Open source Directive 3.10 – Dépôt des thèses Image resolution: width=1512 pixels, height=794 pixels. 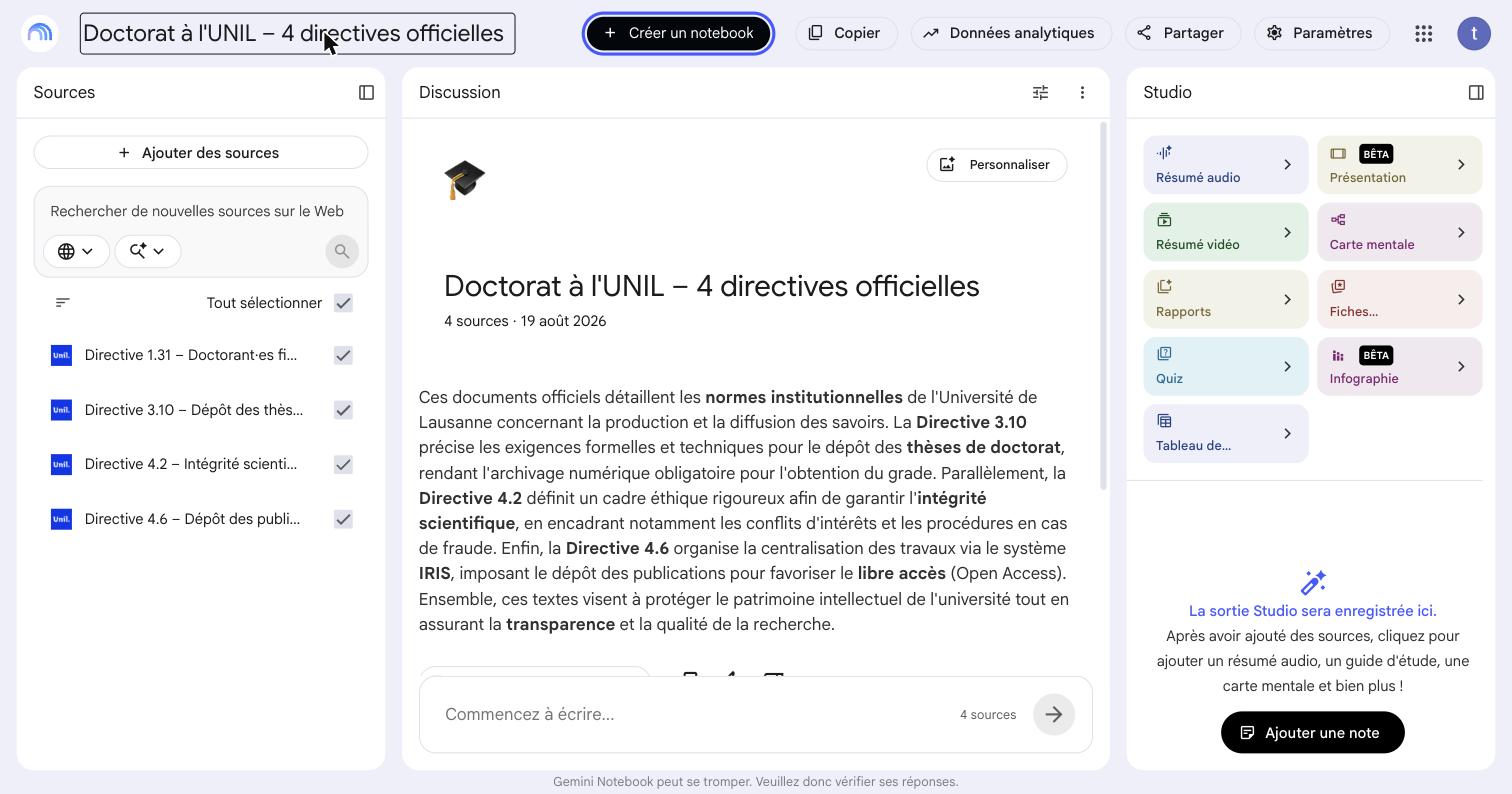tap(194, 410)
